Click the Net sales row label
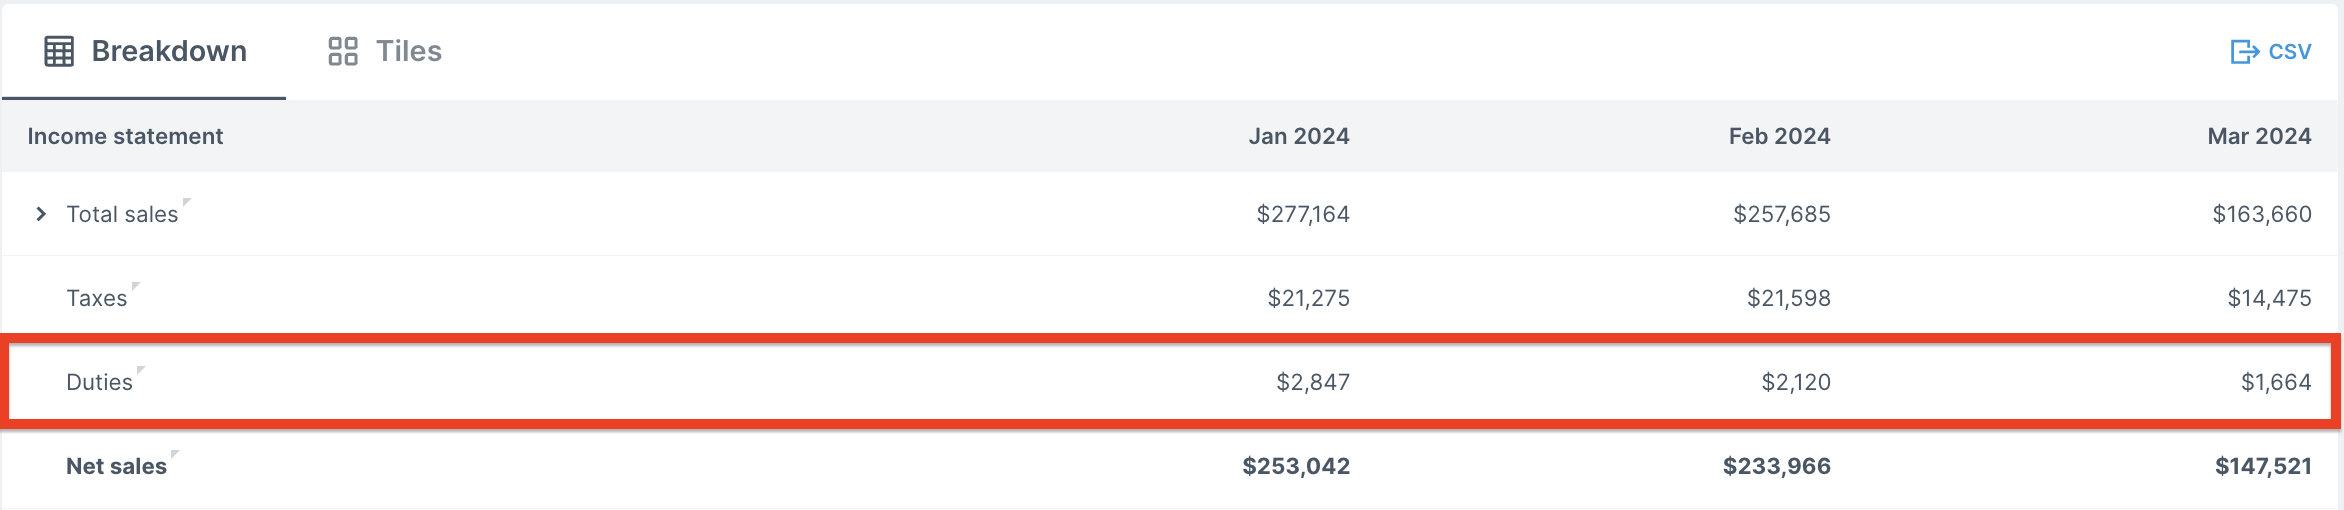The width and height of the screenshot is (2344, 510). [x=116, y=466]
